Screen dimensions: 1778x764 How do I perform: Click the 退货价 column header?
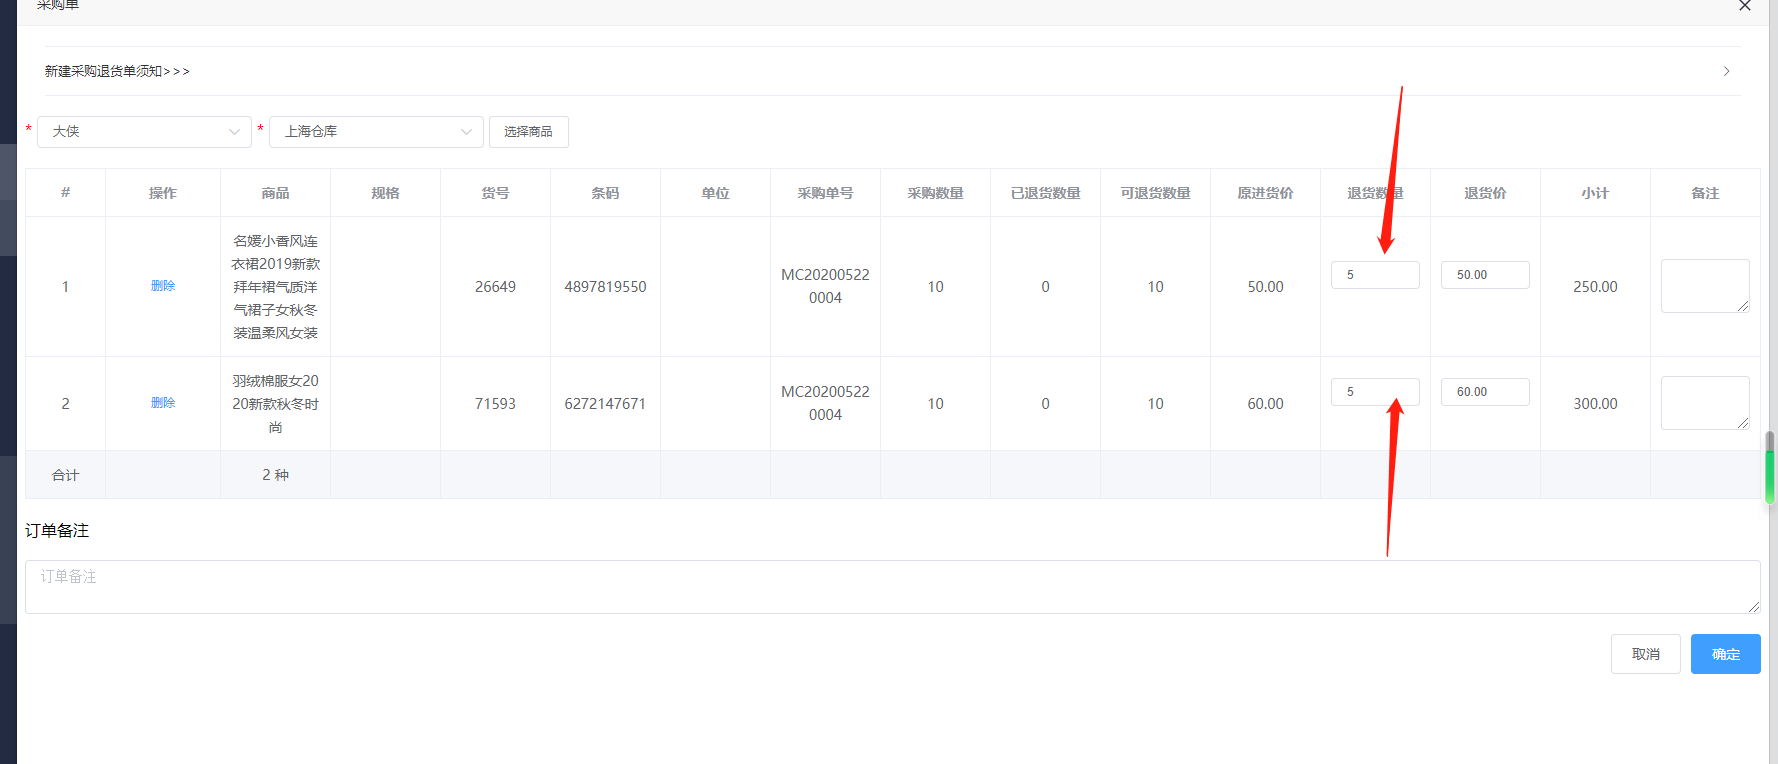pyautogui.click(x=1485, y=193)
